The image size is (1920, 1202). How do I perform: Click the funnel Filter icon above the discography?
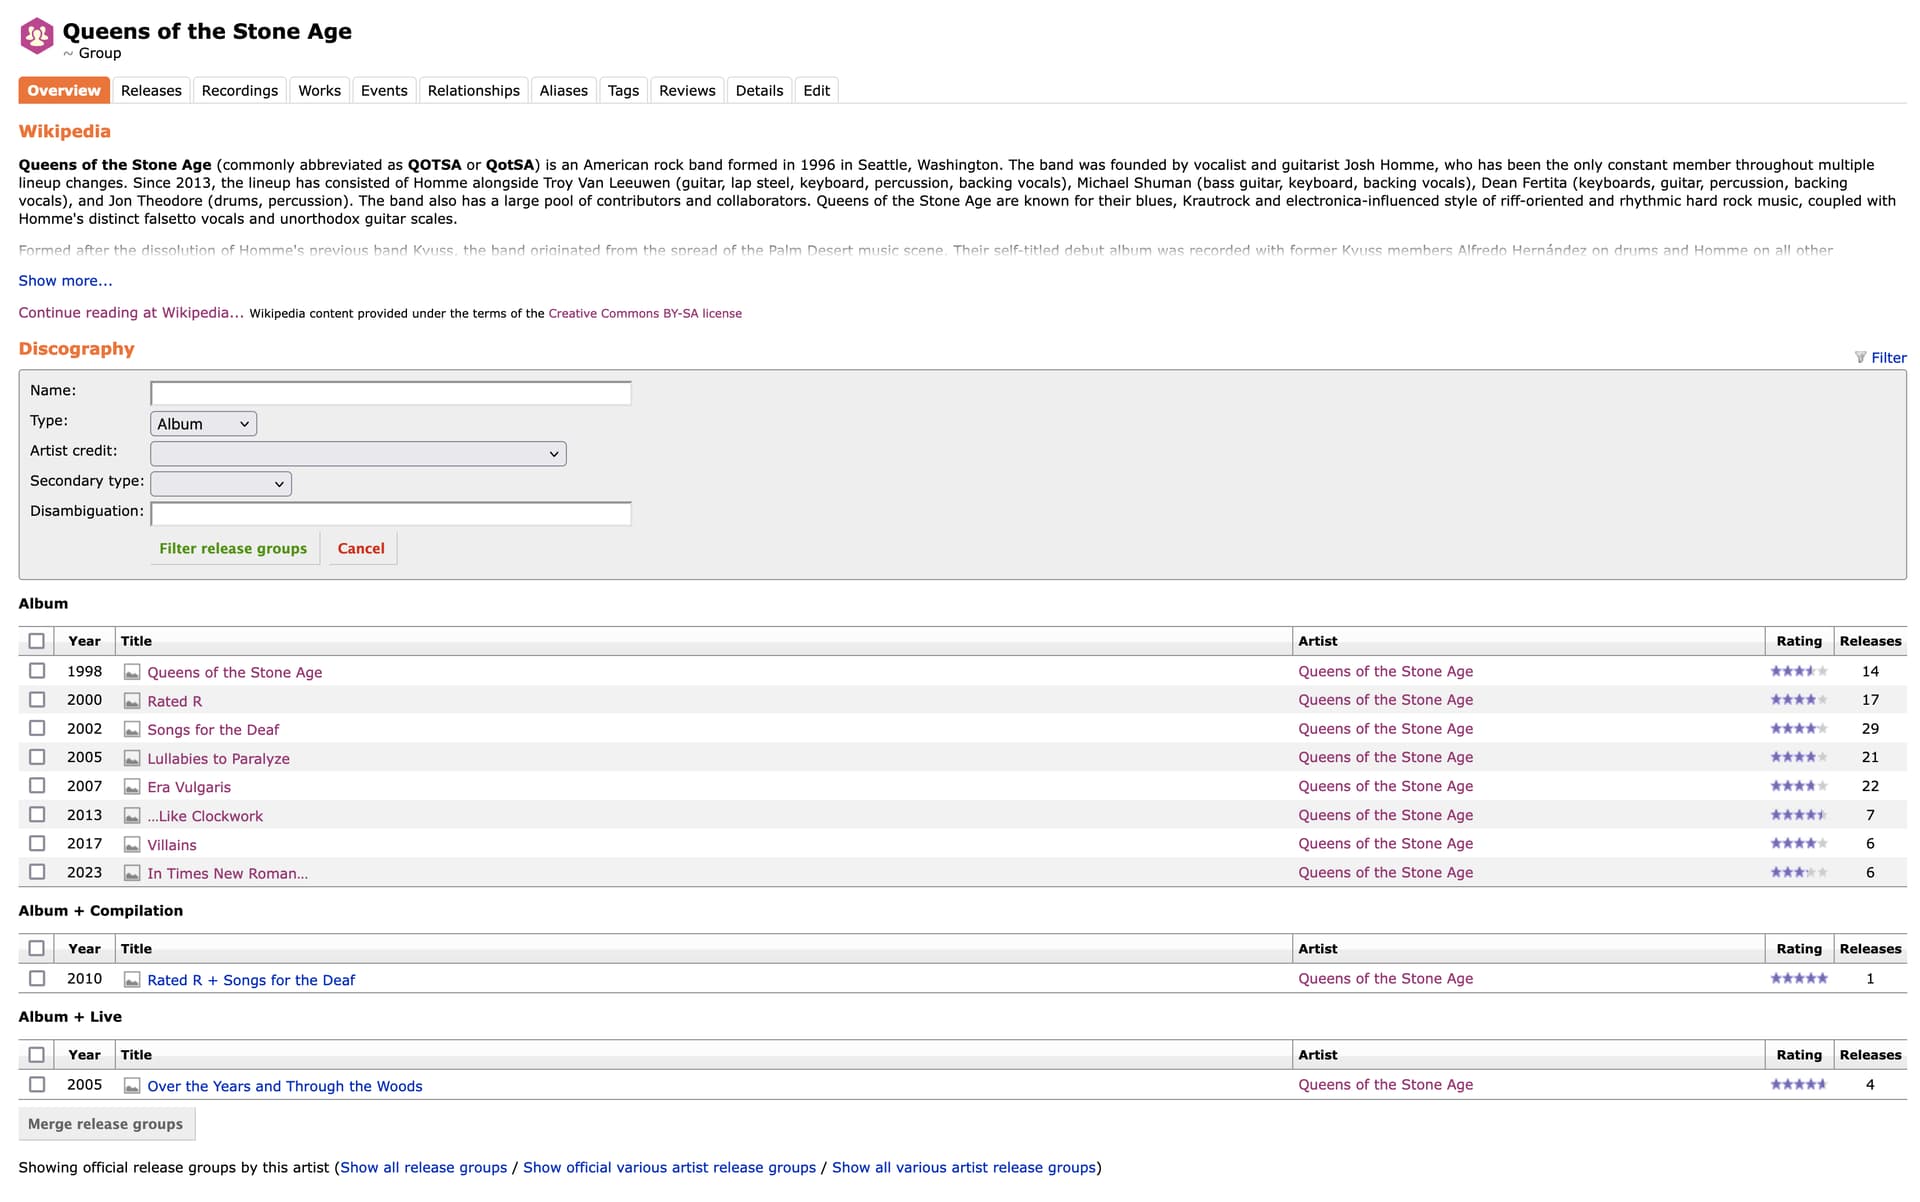1860,357
